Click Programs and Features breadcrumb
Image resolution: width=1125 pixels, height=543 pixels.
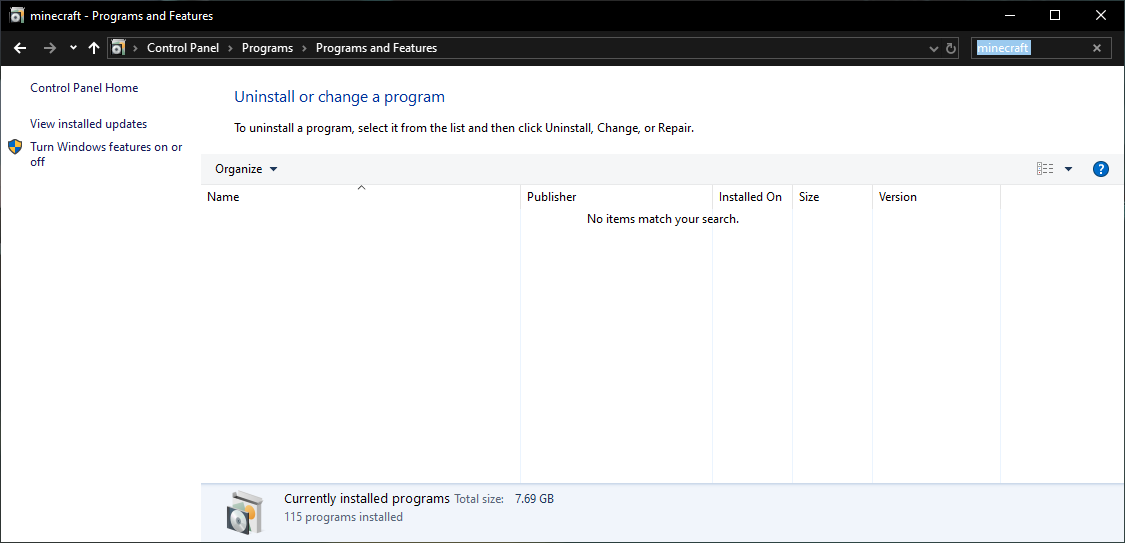click(376, 48)
